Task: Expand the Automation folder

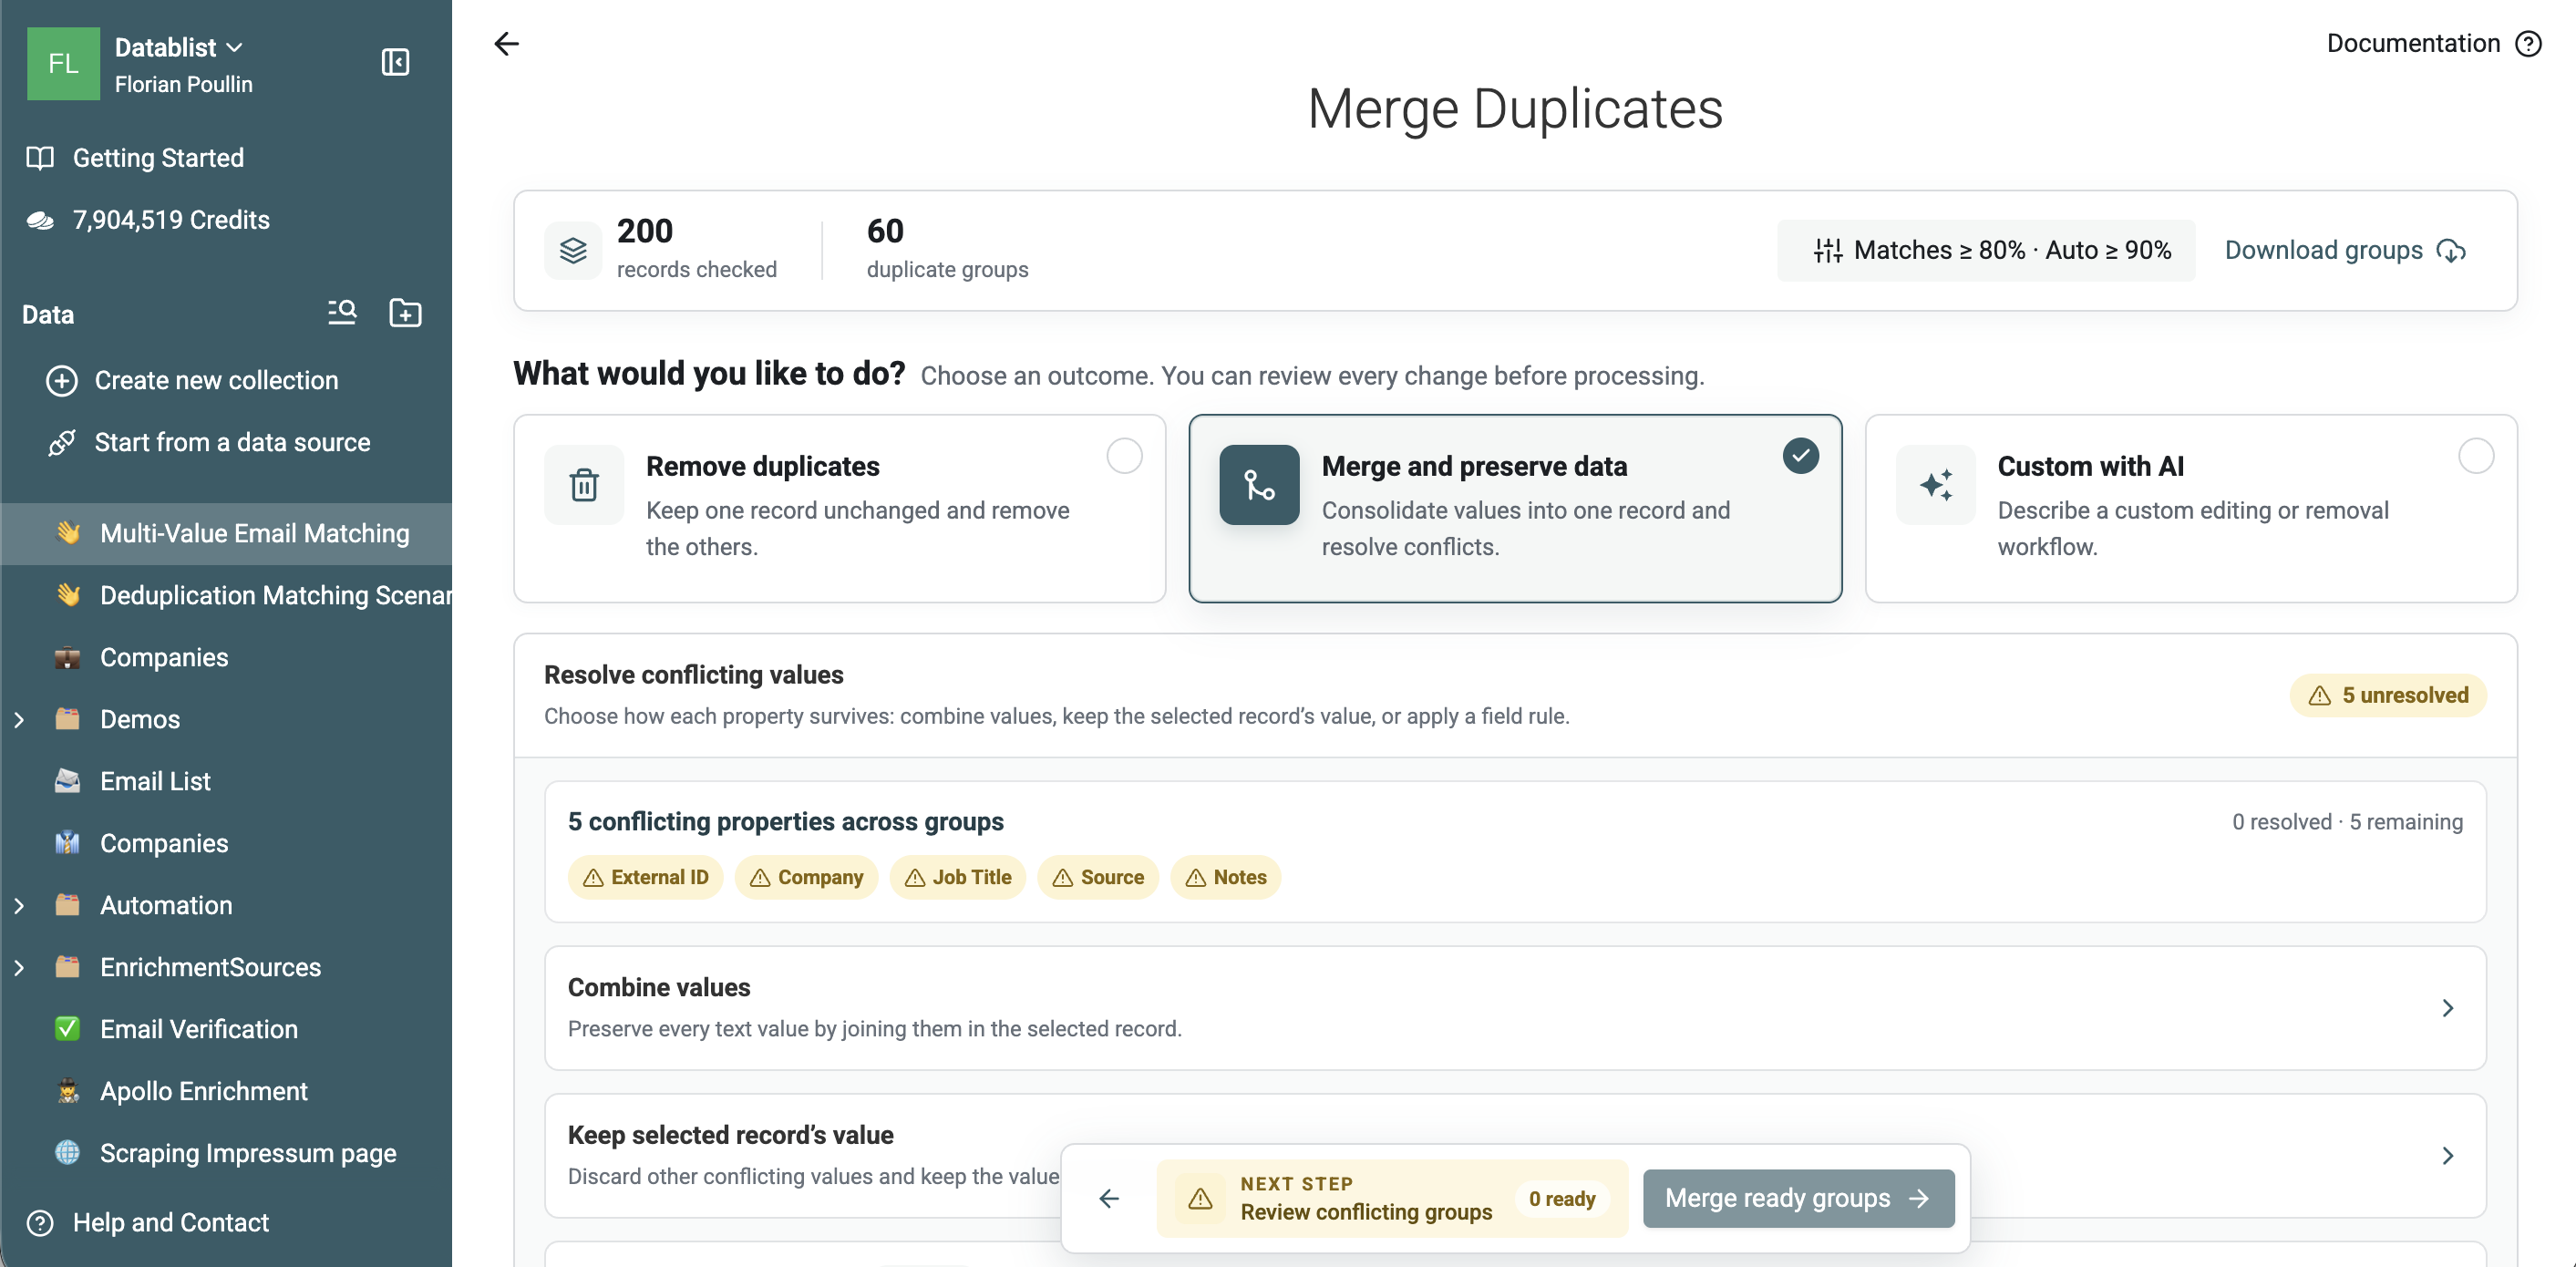Action: [19, 905]
